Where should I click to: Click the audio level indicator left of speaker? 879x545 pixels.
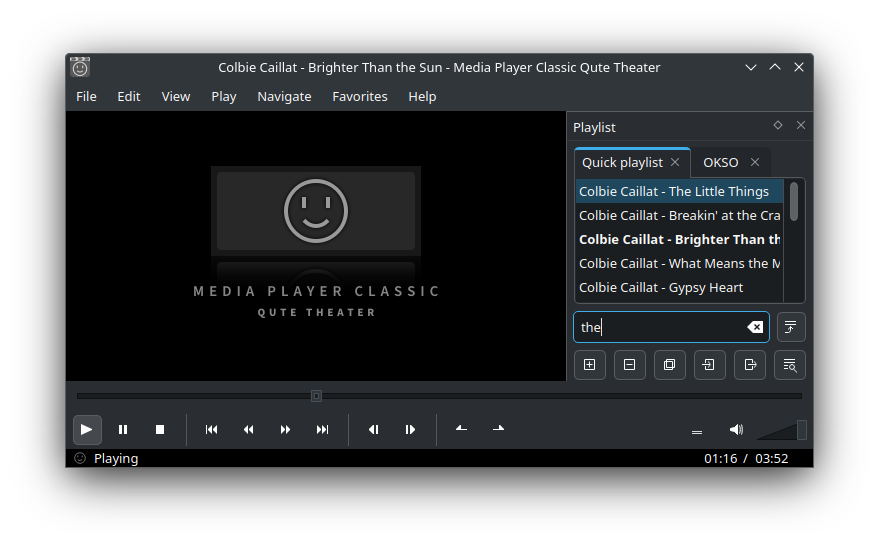pos(697,432)
